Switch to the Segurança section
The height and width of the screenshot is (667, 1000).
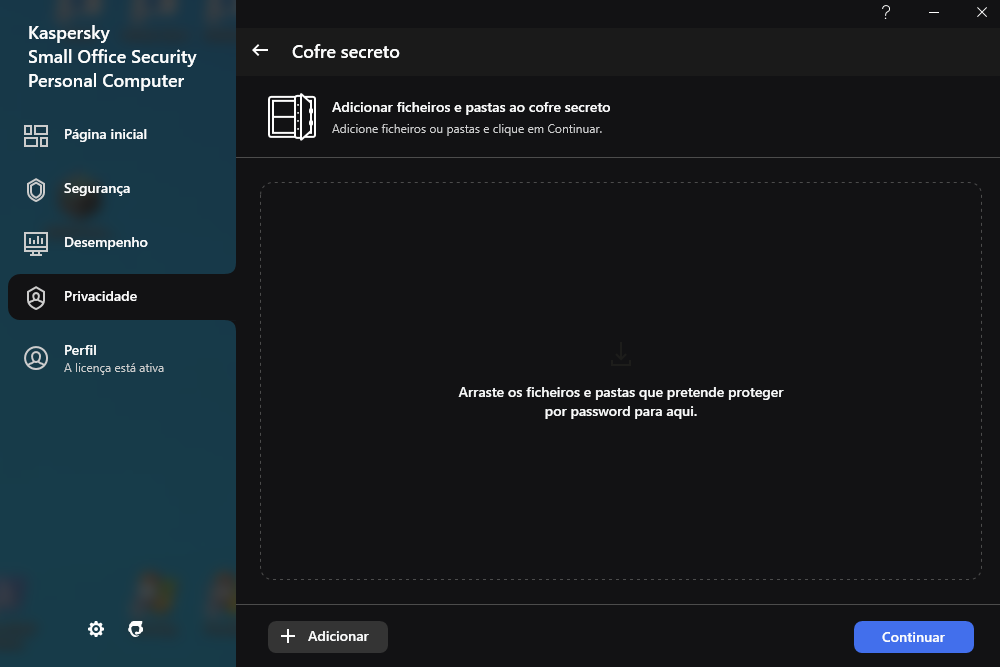[122, 189]
